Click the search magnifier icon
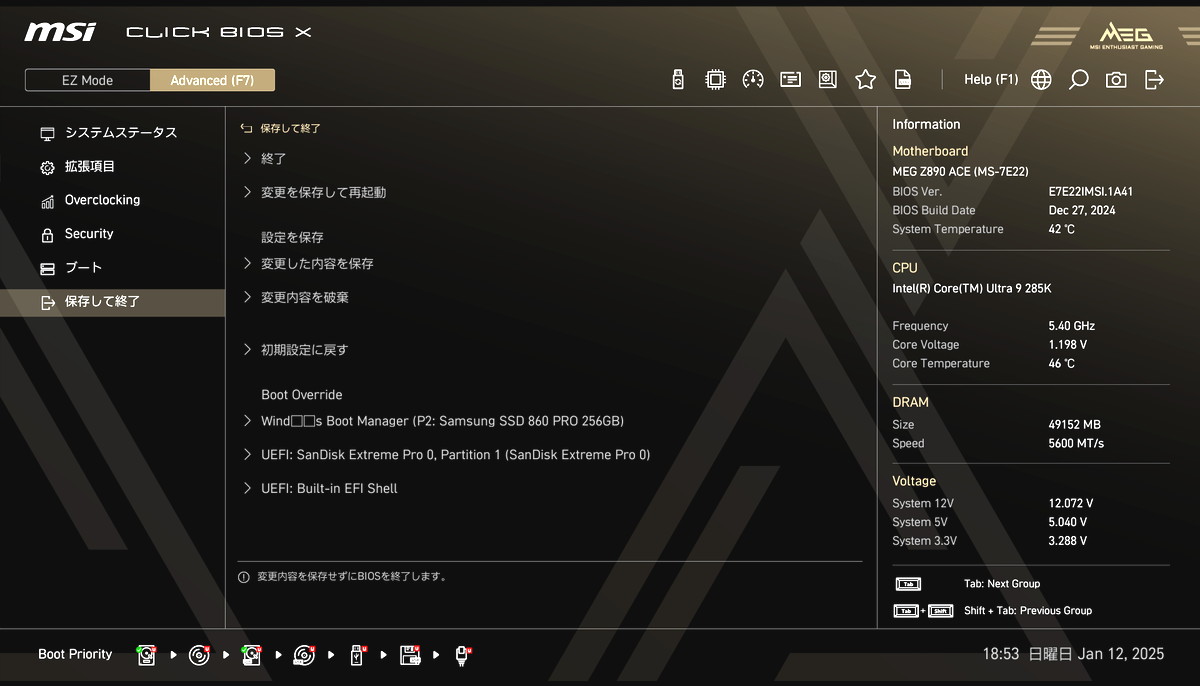1200x686 pixels. (1079, 80)
